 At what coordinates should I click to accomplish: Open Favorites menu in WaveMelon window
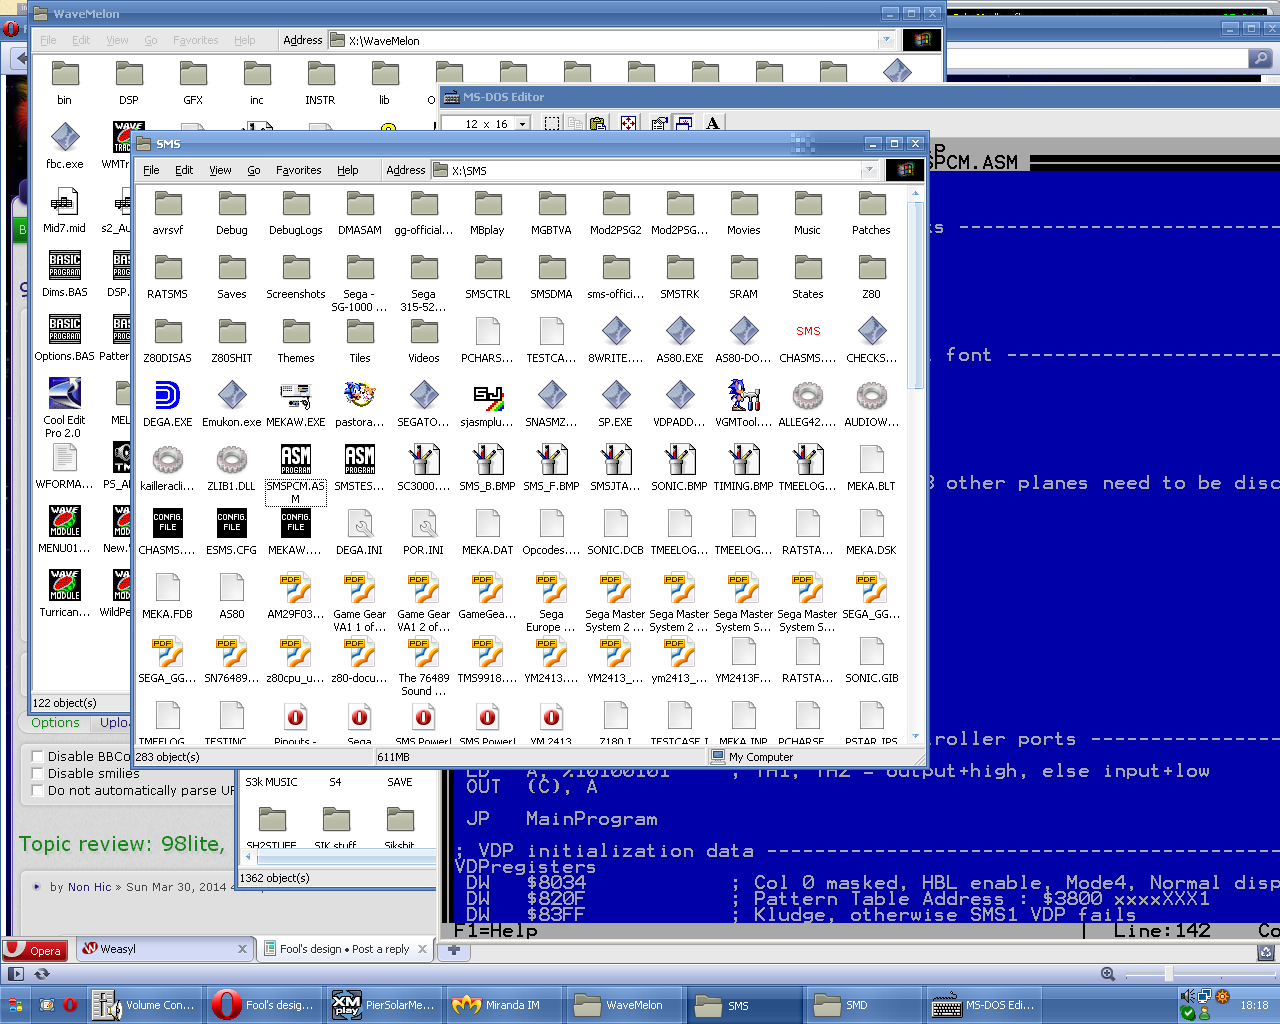[x=195, y=40]
